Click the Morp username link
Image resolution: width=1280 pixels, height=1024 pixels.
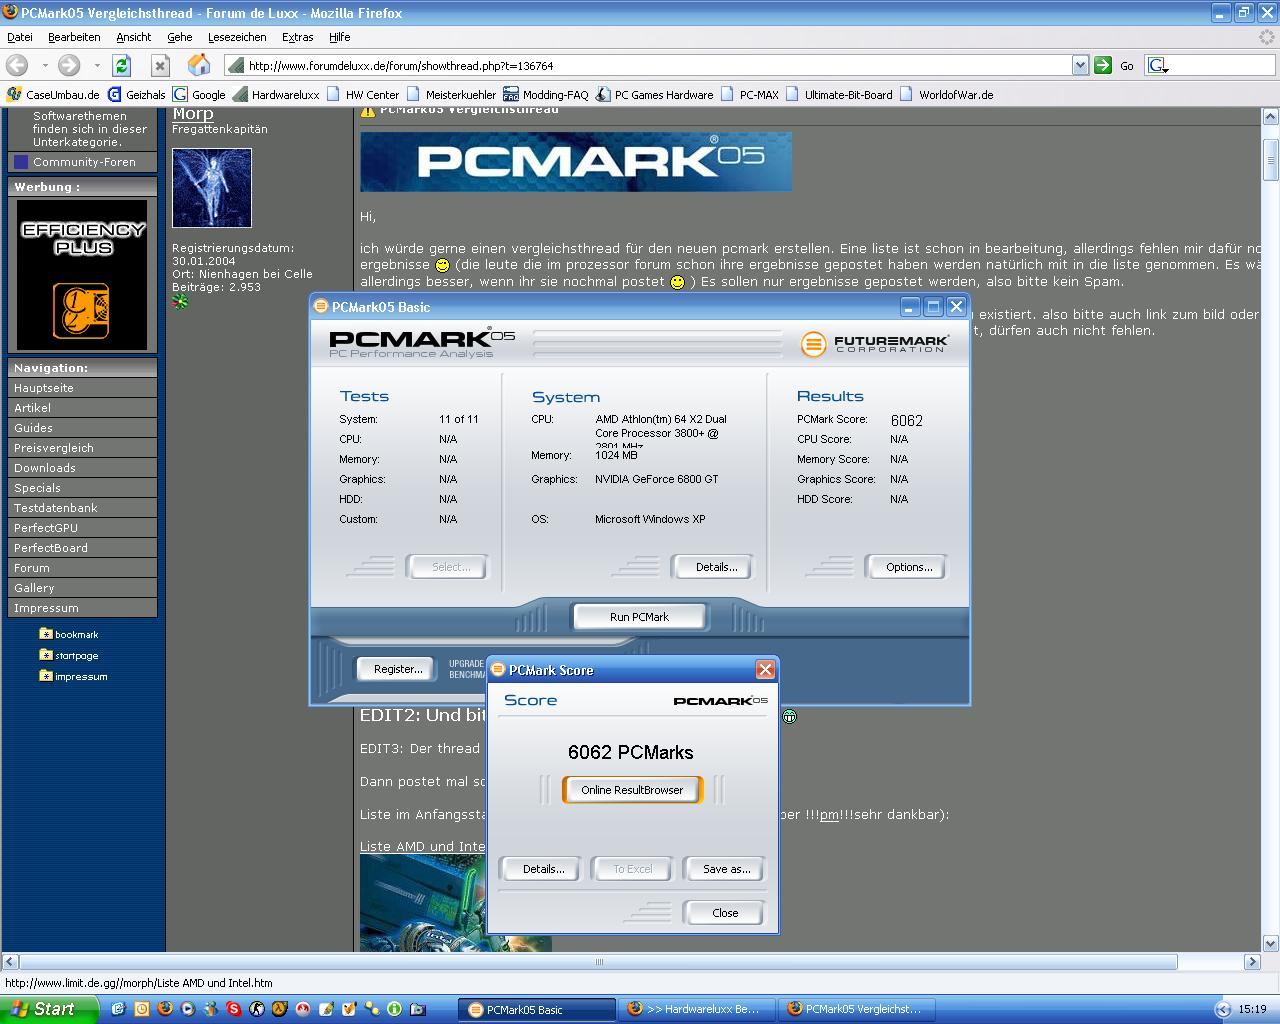point(193,113)
